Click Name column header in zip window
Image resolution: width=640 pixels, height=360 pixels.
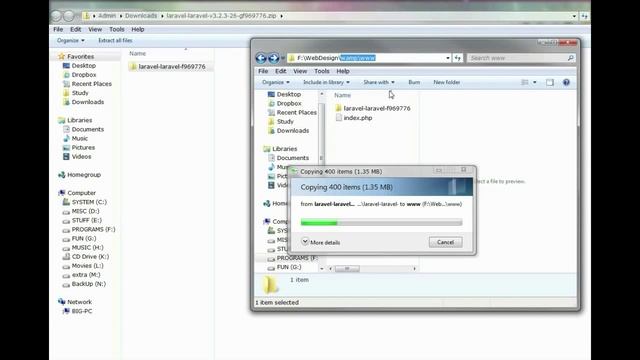[x=138, y=53]
